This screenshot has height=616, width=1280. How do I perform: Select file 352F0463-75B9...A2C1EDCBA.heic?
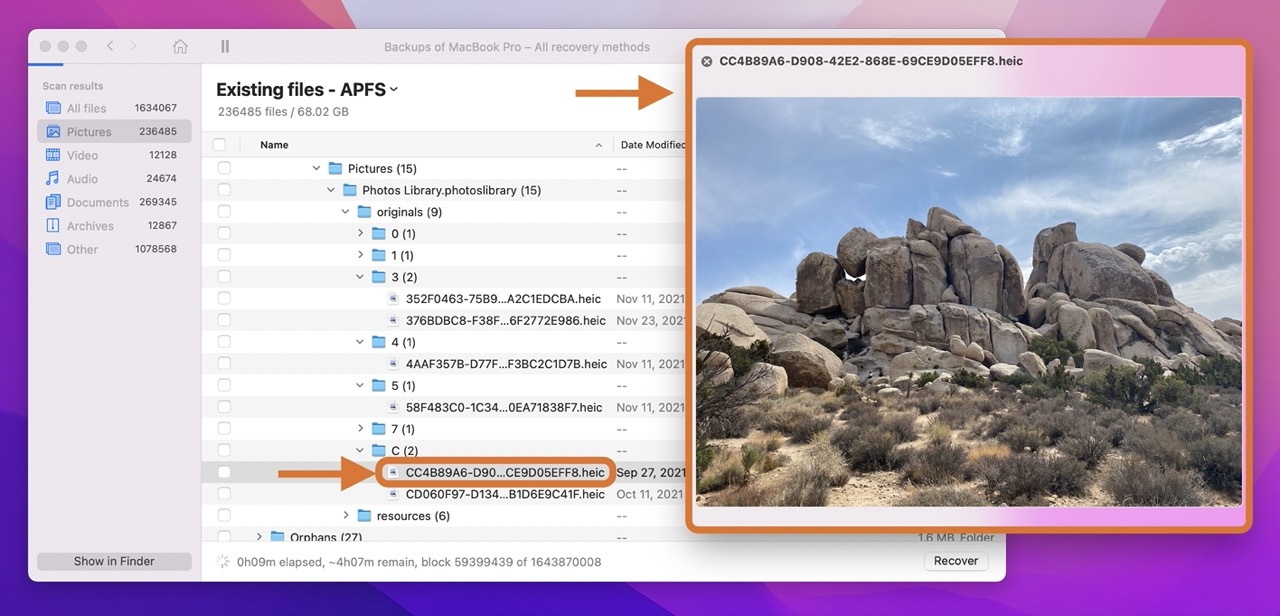click(503, 298)
